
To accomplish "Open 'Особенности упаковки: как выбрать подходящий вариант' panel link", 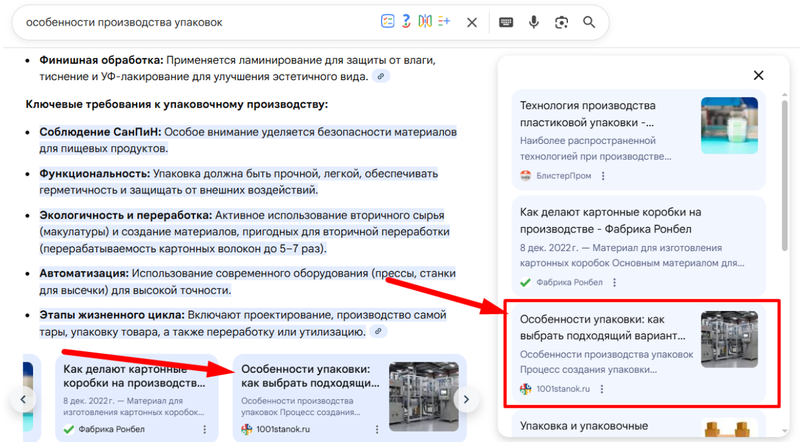I will point(603,327).
